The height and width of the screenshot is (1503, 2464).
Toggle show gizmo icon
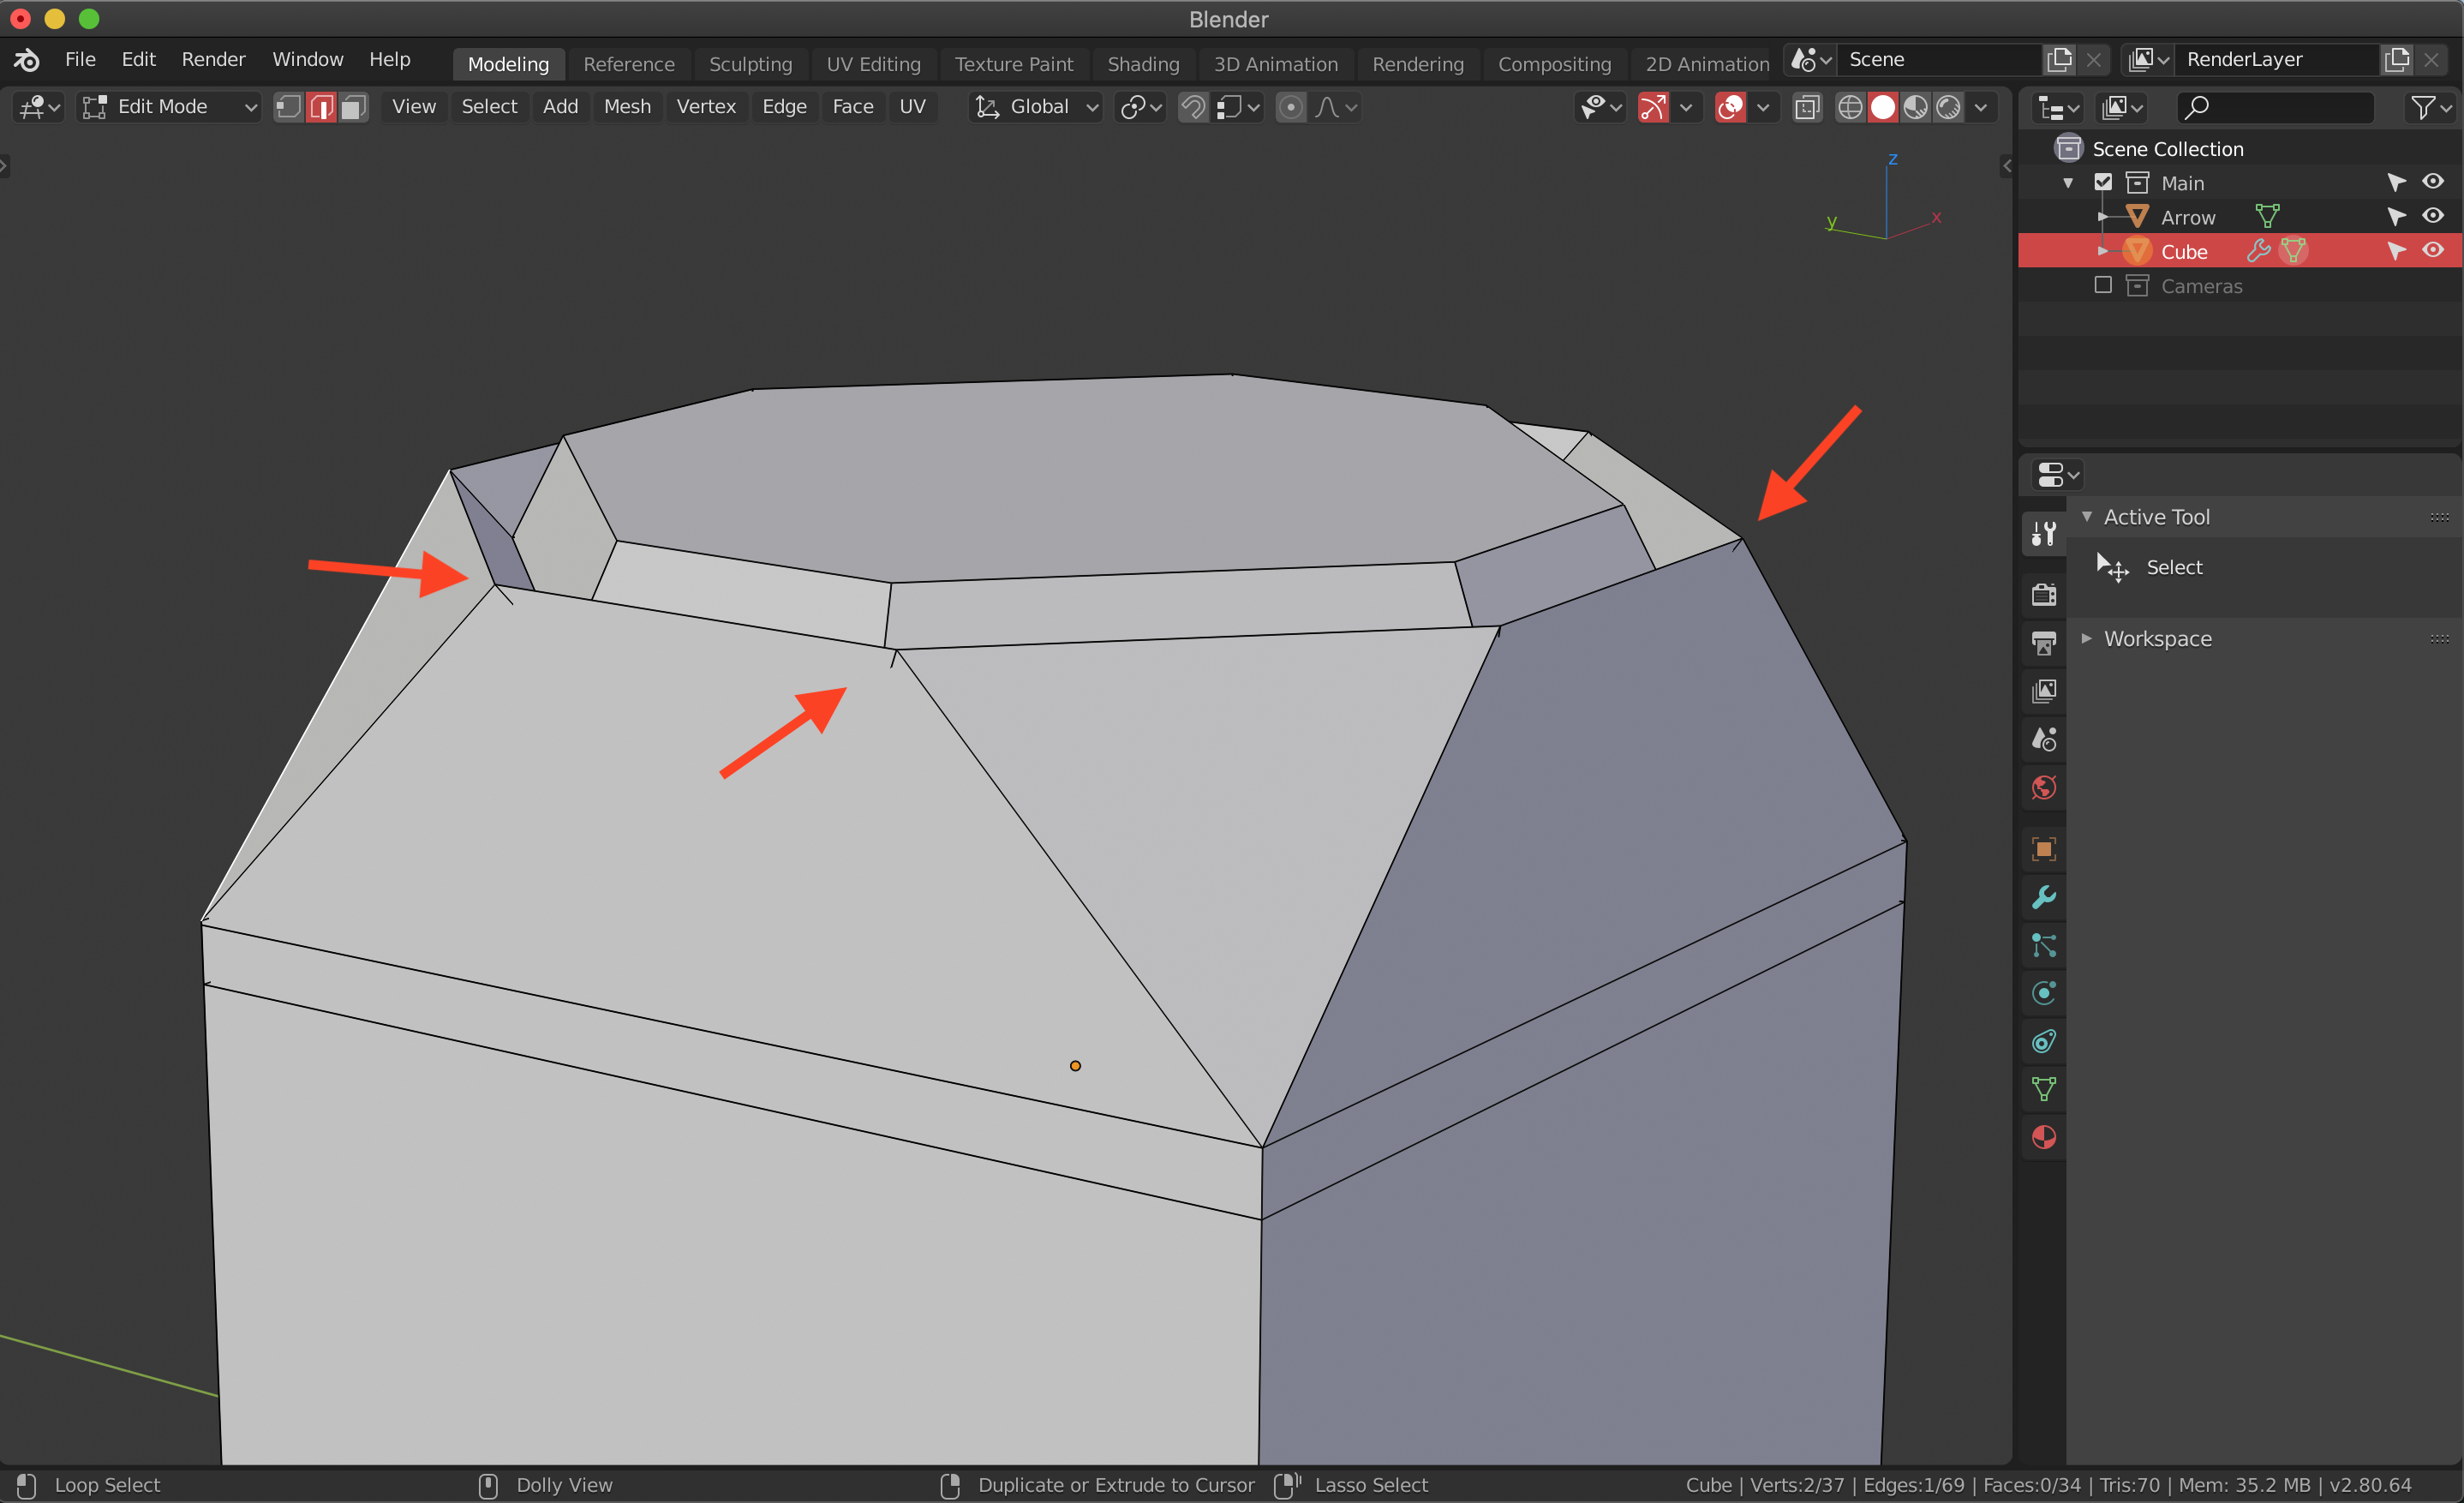point(1653,107)
